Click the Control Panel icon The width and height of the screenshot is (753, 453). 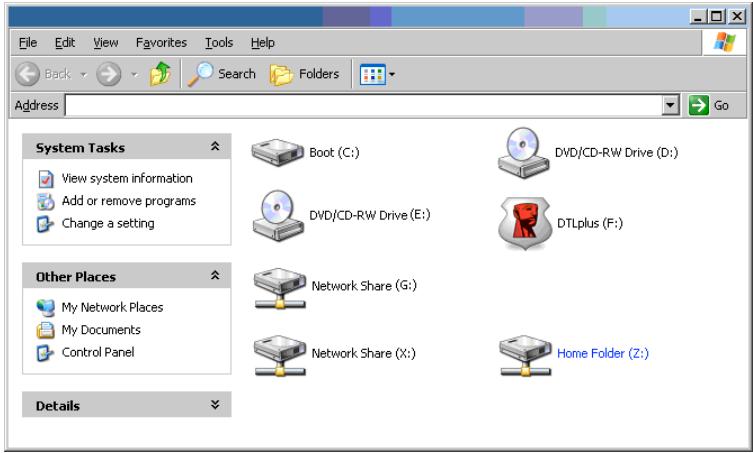(x=45, y=353)
